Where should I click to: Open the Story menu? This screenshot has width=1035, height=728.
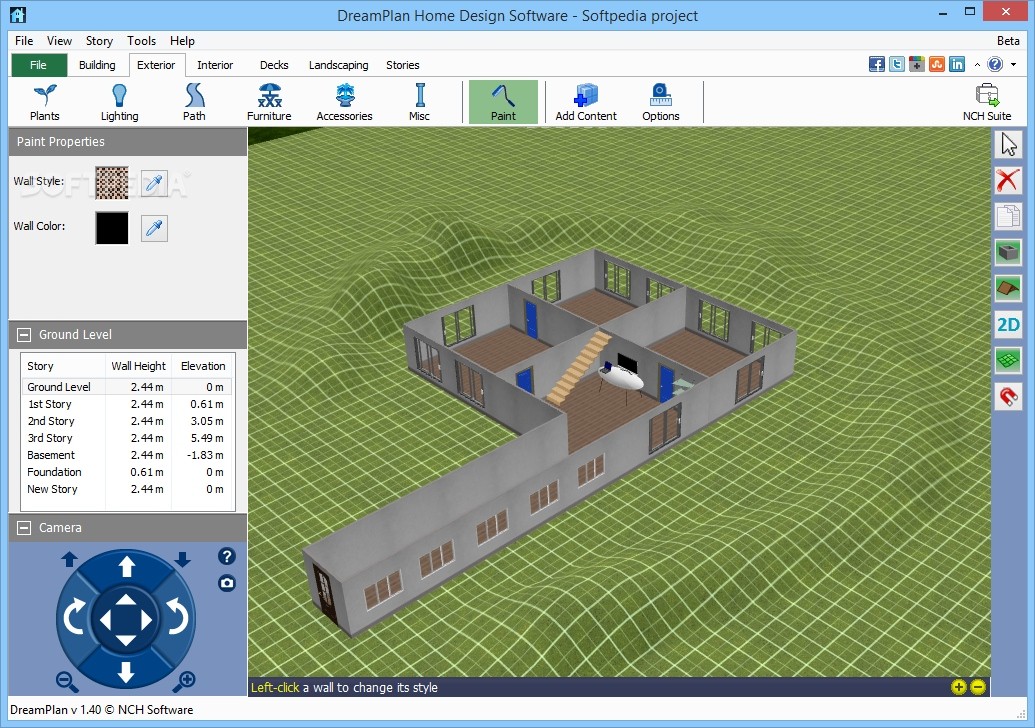pyautogui.click(x=99, y=41)
